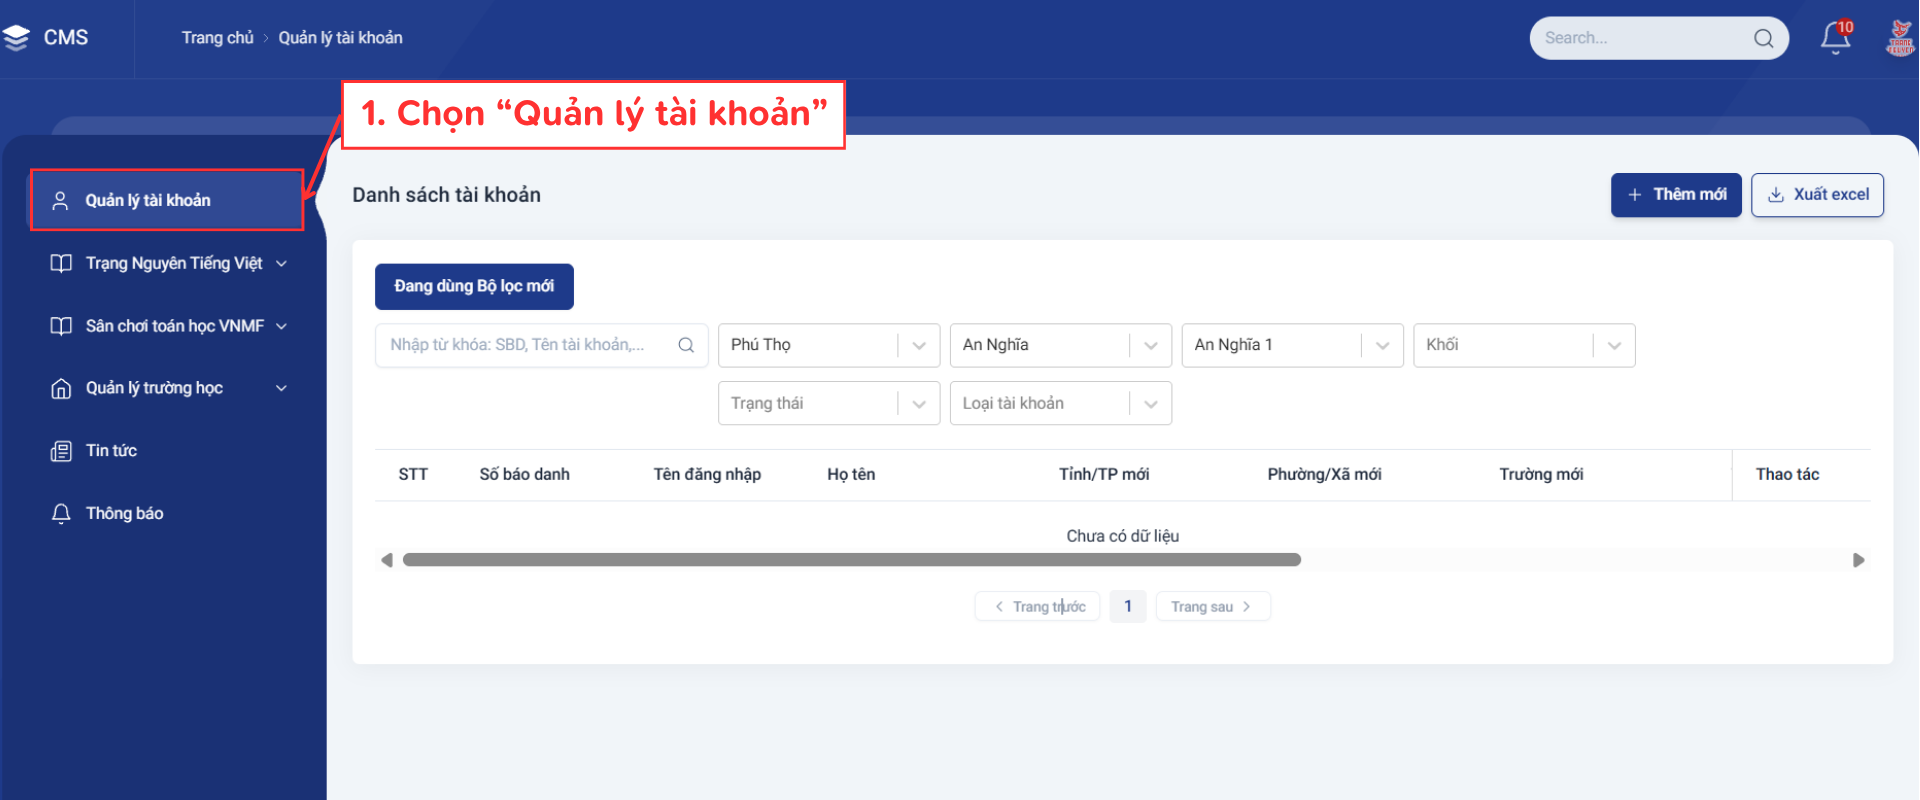Viewport: 1920px width, 800px height.
Task: Click the magnifier icon in Search box
Action: click(1763, 38)
